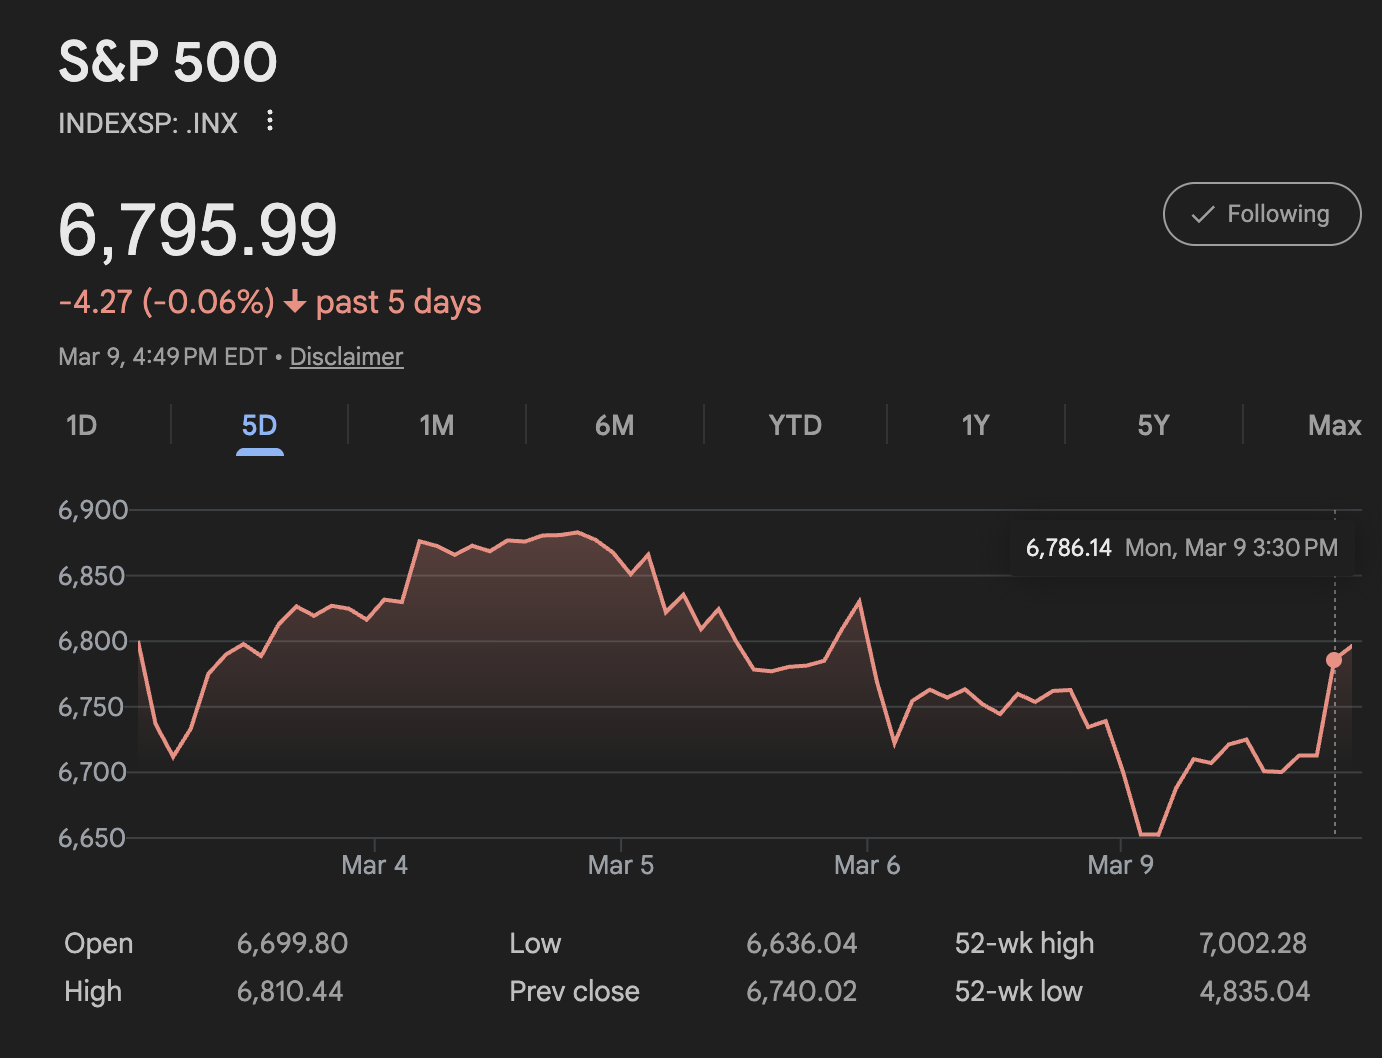This screenshot has height=1058, width=1382.
Task: Click the currently active 5D tab
Action: (259, 425)
